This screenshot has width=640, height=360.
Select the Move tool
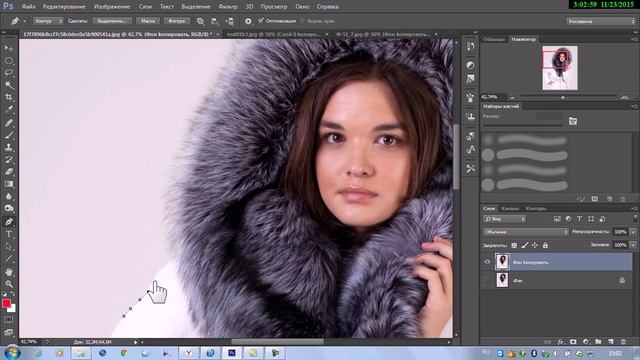click(9, 48)
